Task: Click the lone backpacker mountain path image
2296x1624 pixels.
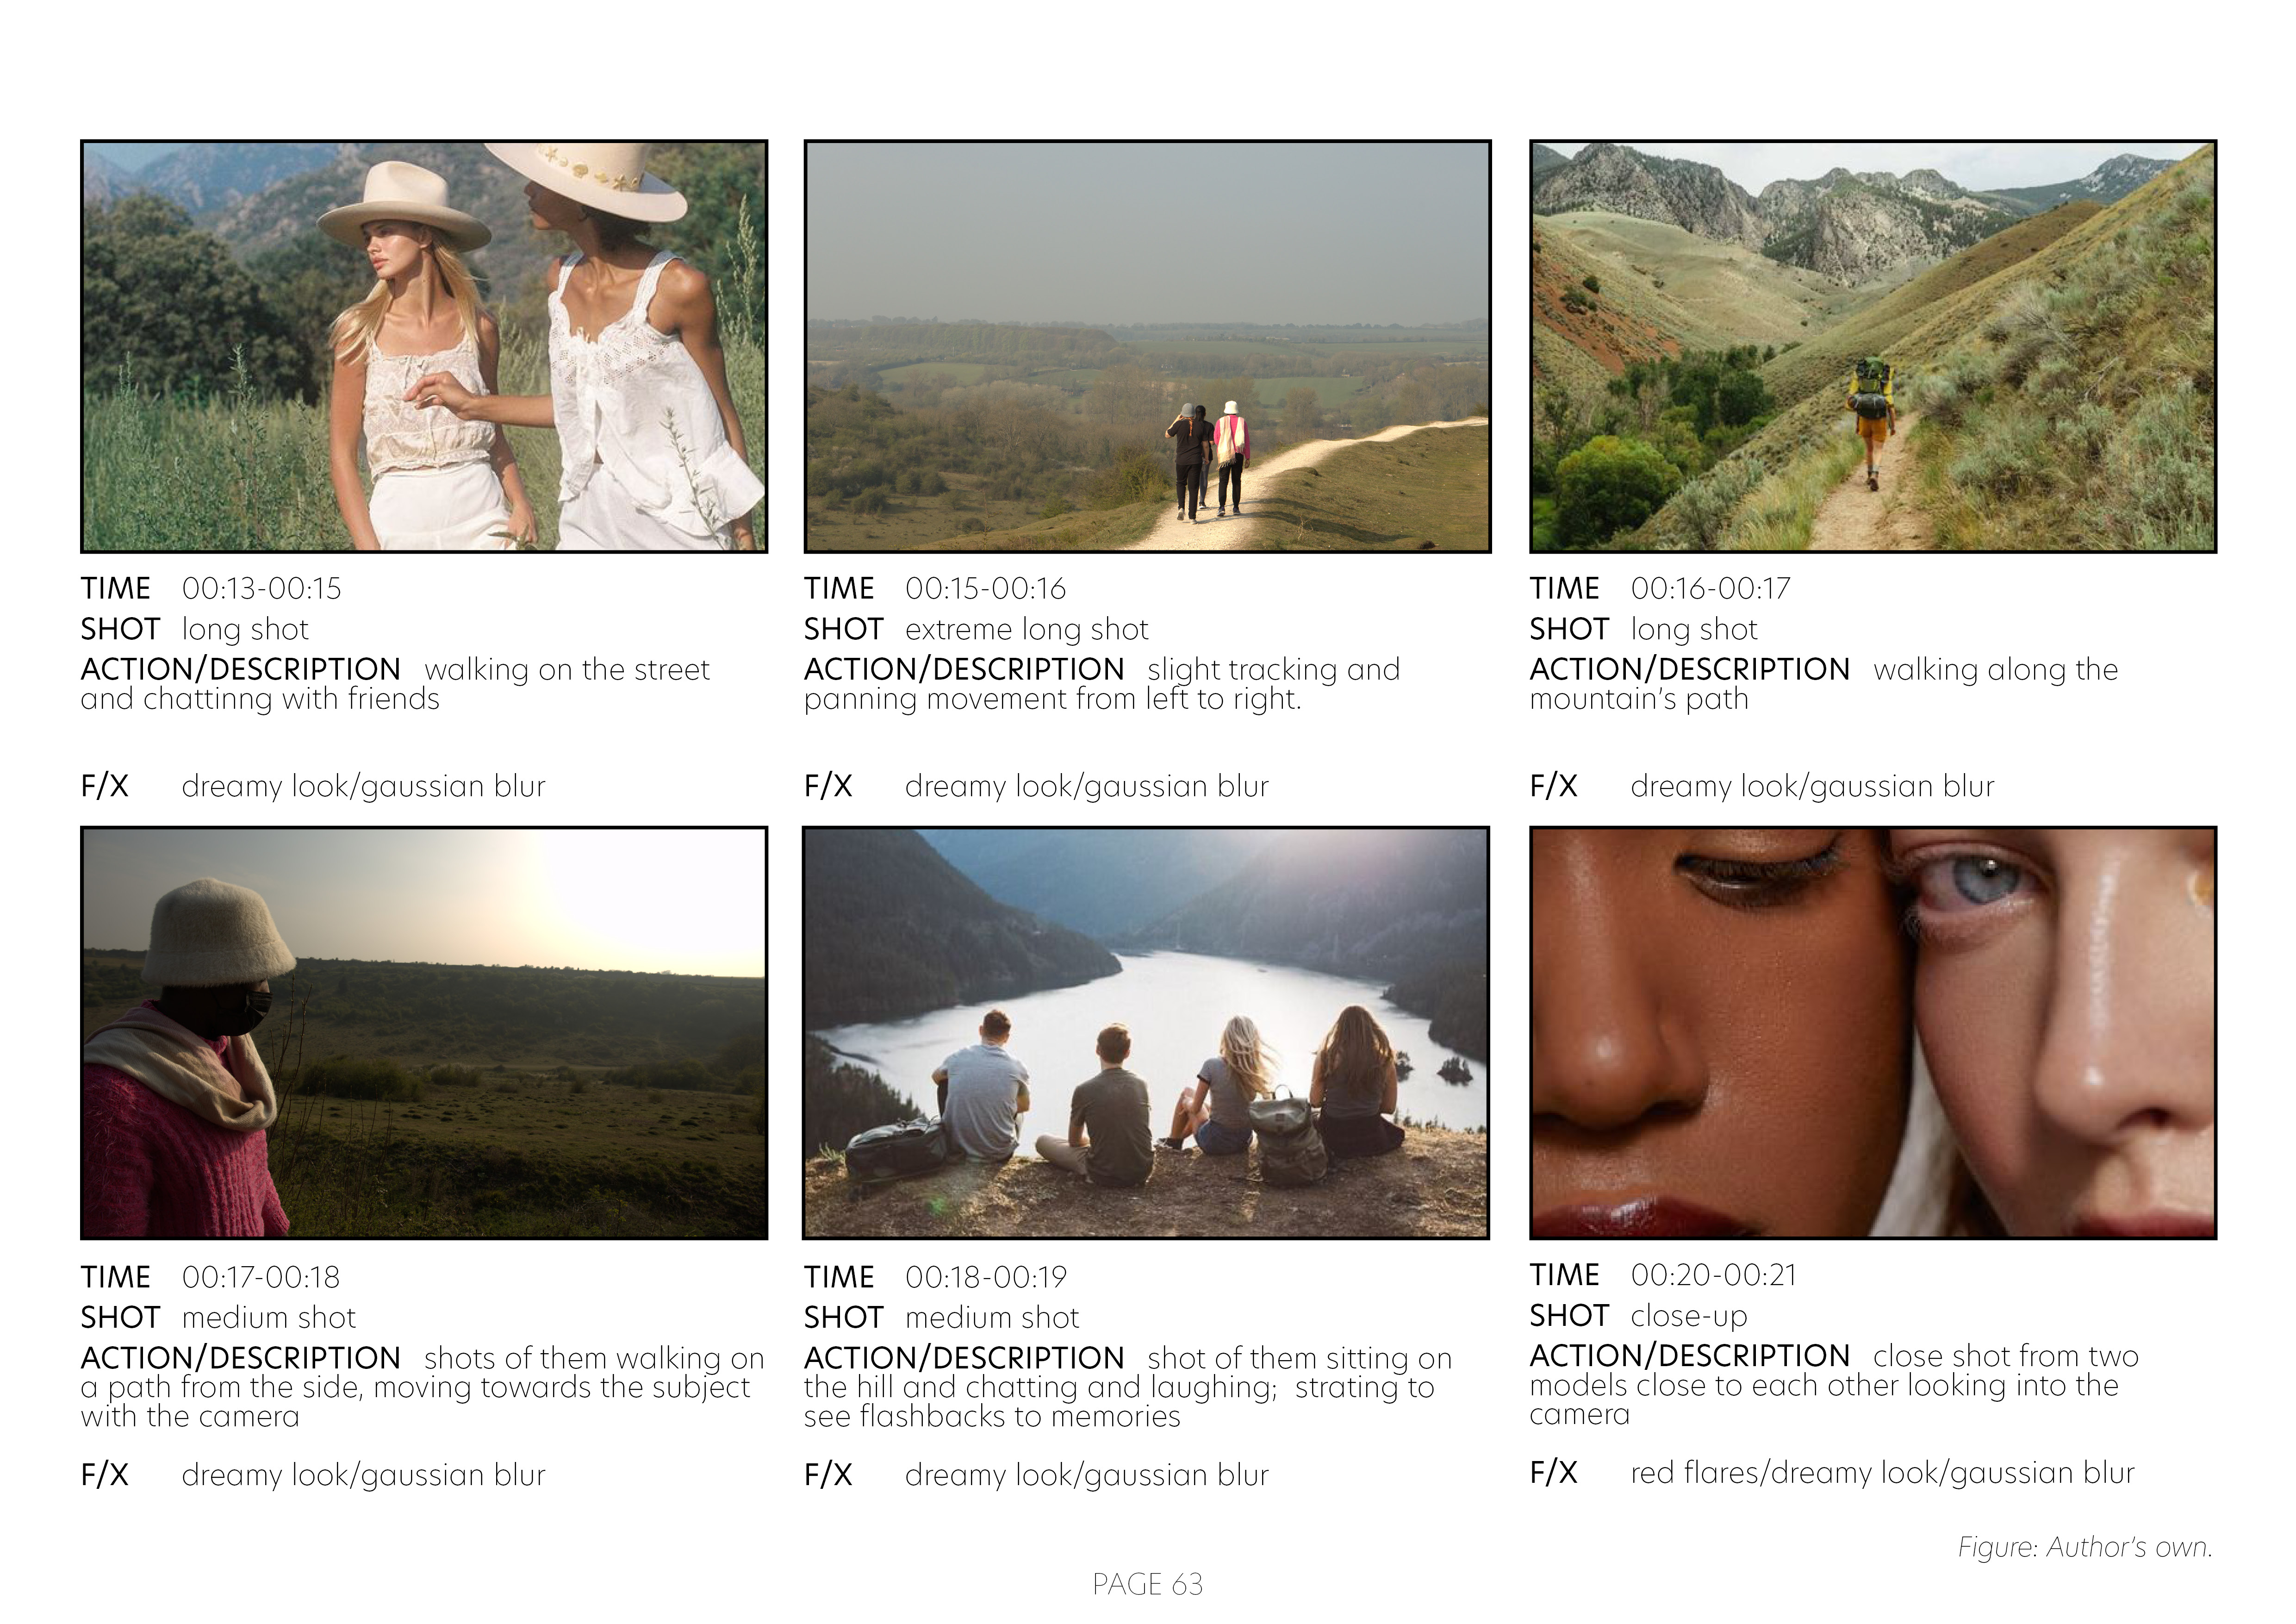Action: coord(1872,346)
